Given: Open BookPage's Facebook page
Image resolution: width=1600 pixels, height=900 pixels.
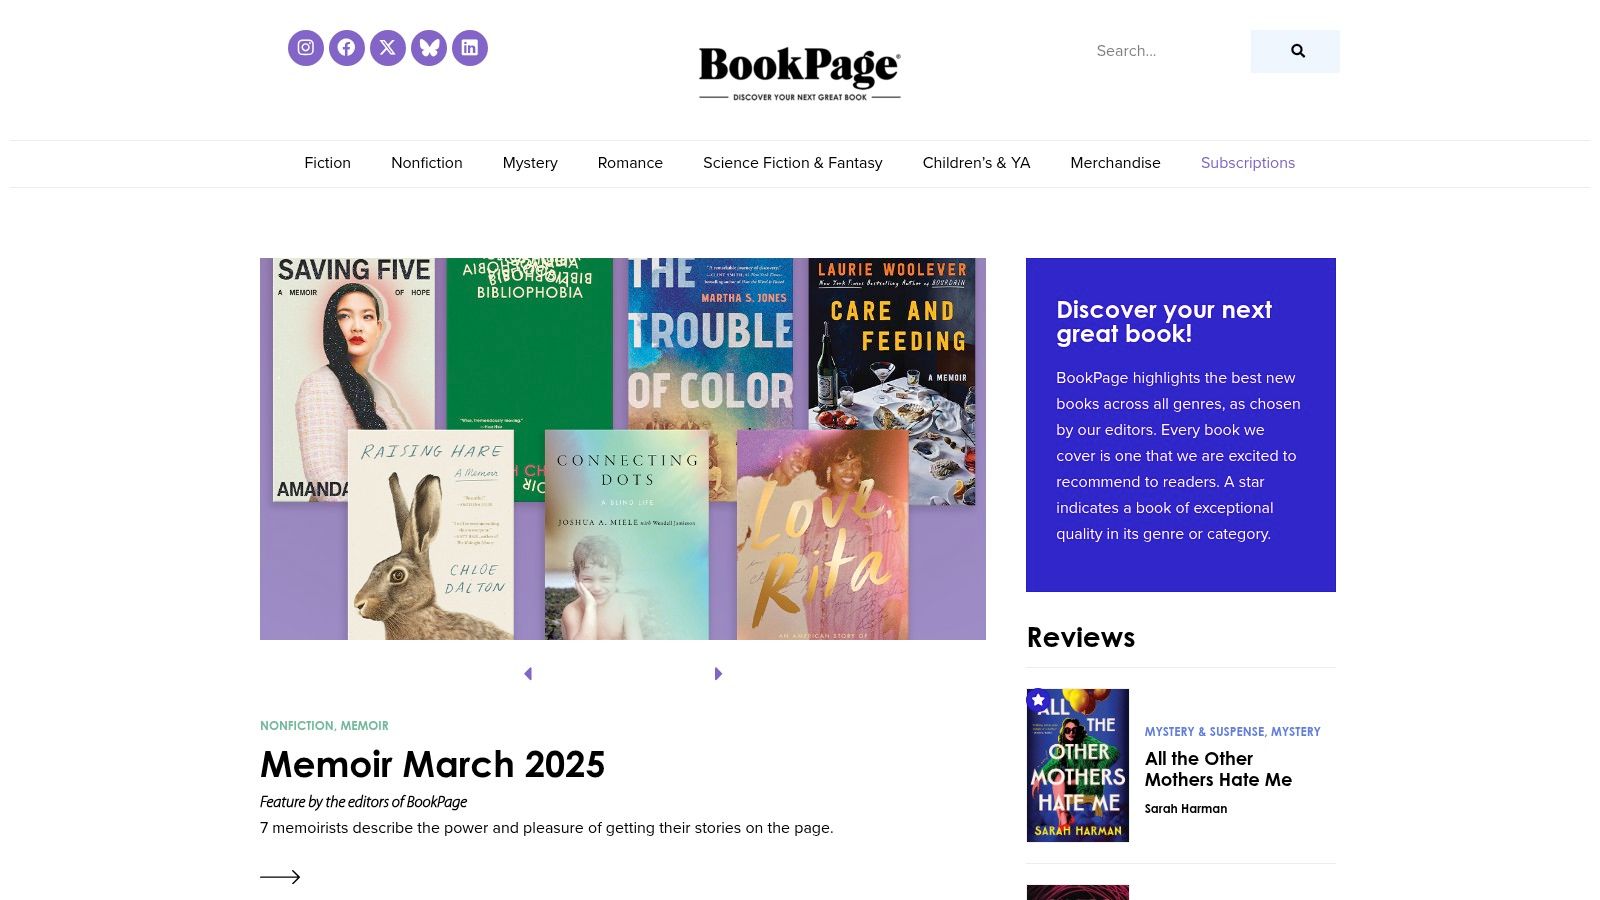Looking at the screenshot, I should pyautogui.click(x=347, y=48).
